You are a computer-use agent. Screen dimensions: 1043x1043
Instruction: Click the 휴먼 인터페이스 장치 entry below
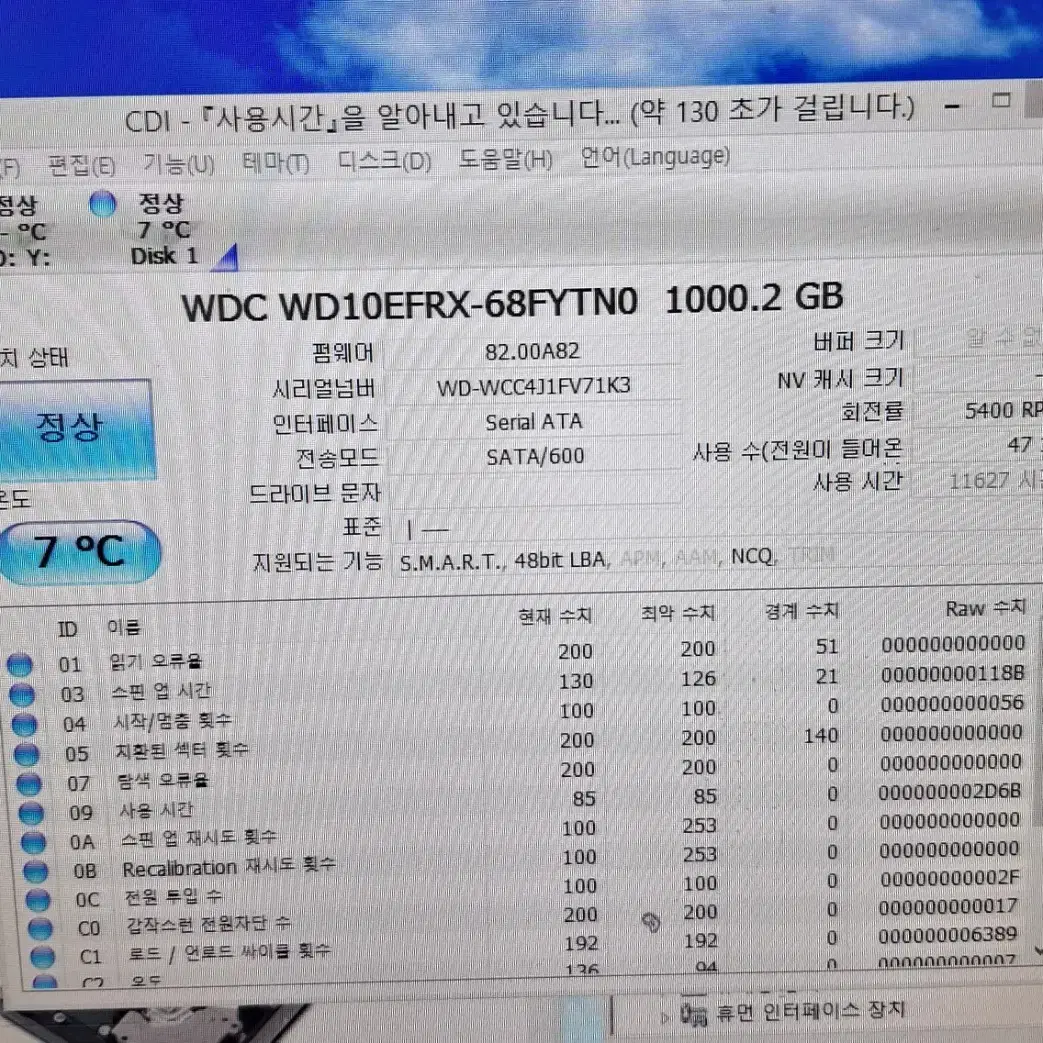click(810, 1012)
